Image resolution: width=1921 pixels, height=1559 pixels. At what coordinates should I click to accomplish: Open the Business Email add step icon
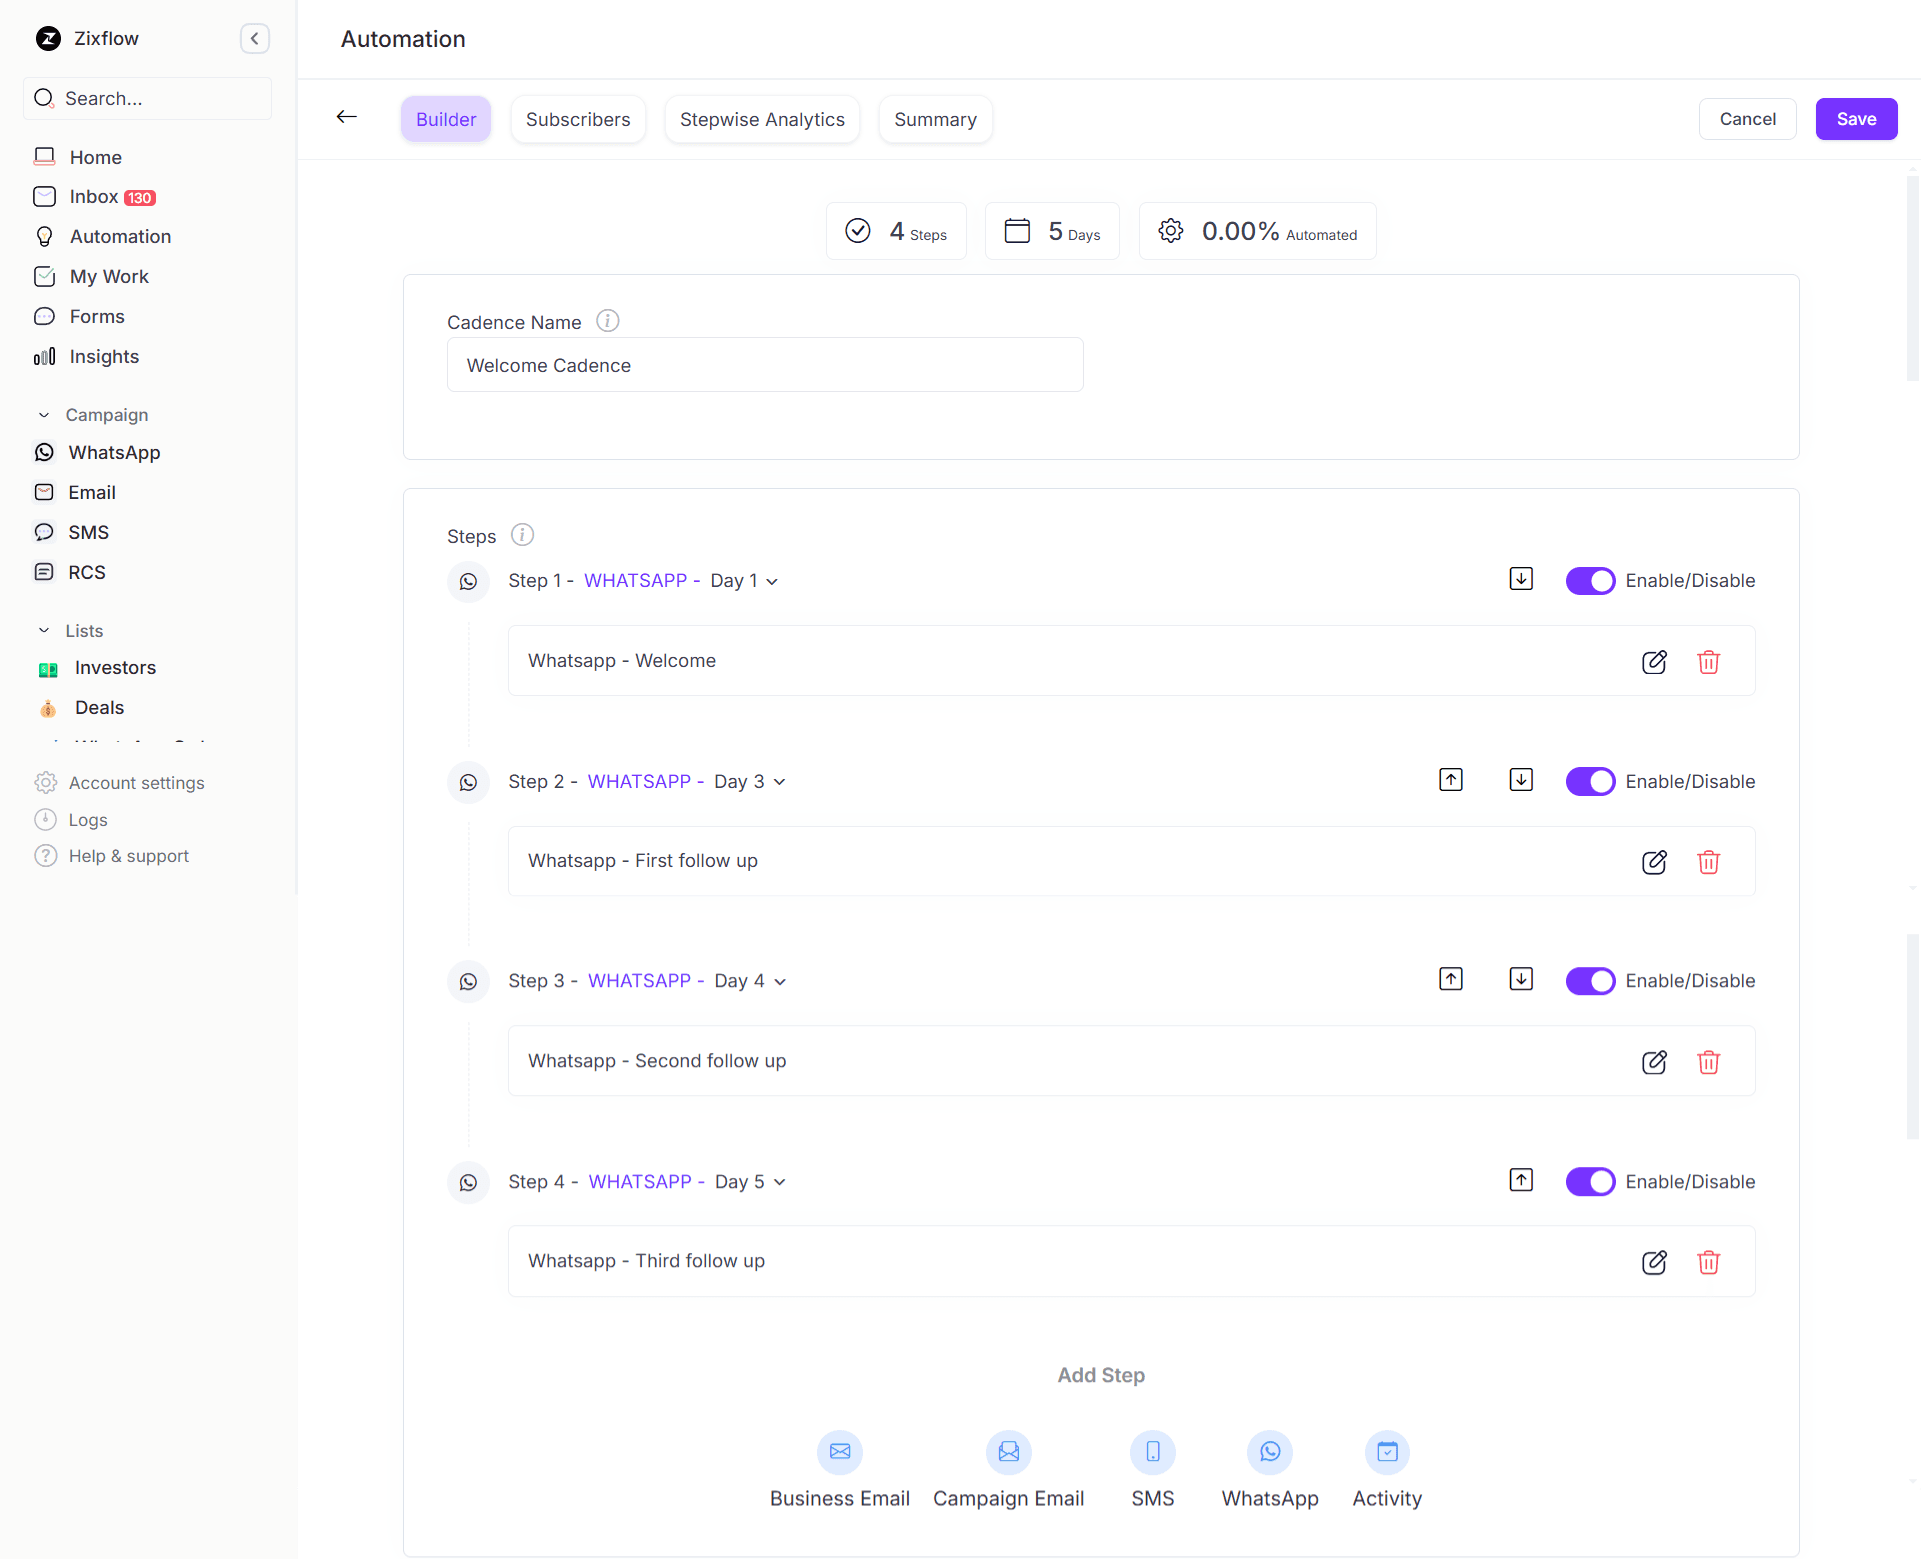(839, 1452)
